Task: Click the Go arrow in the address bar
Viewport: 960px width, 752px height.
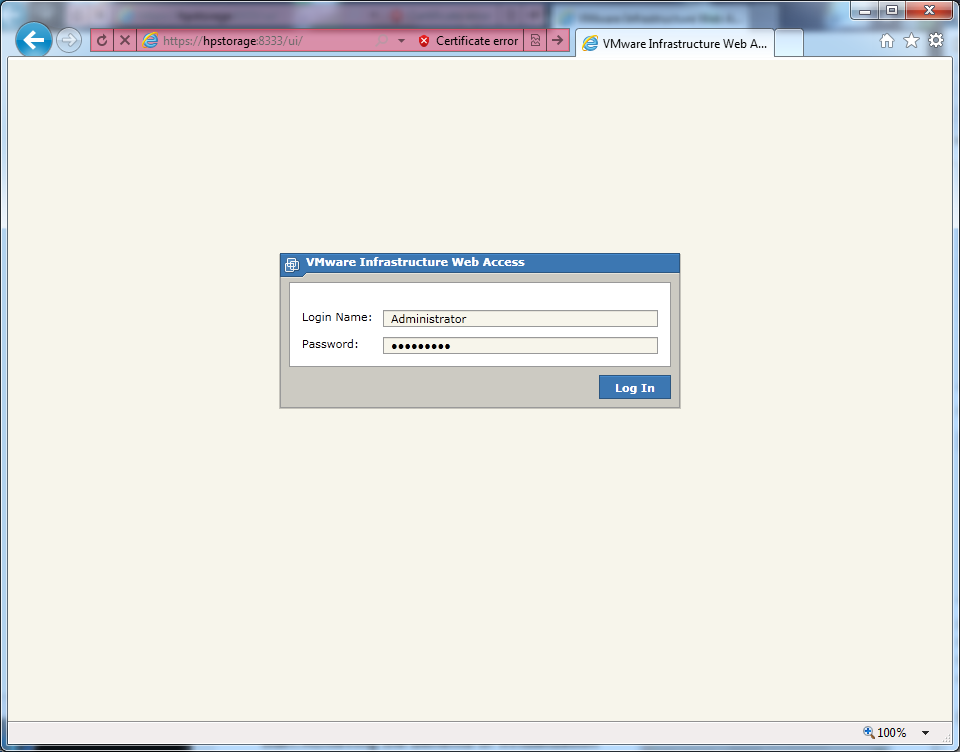Action: [x=557, y=41]
